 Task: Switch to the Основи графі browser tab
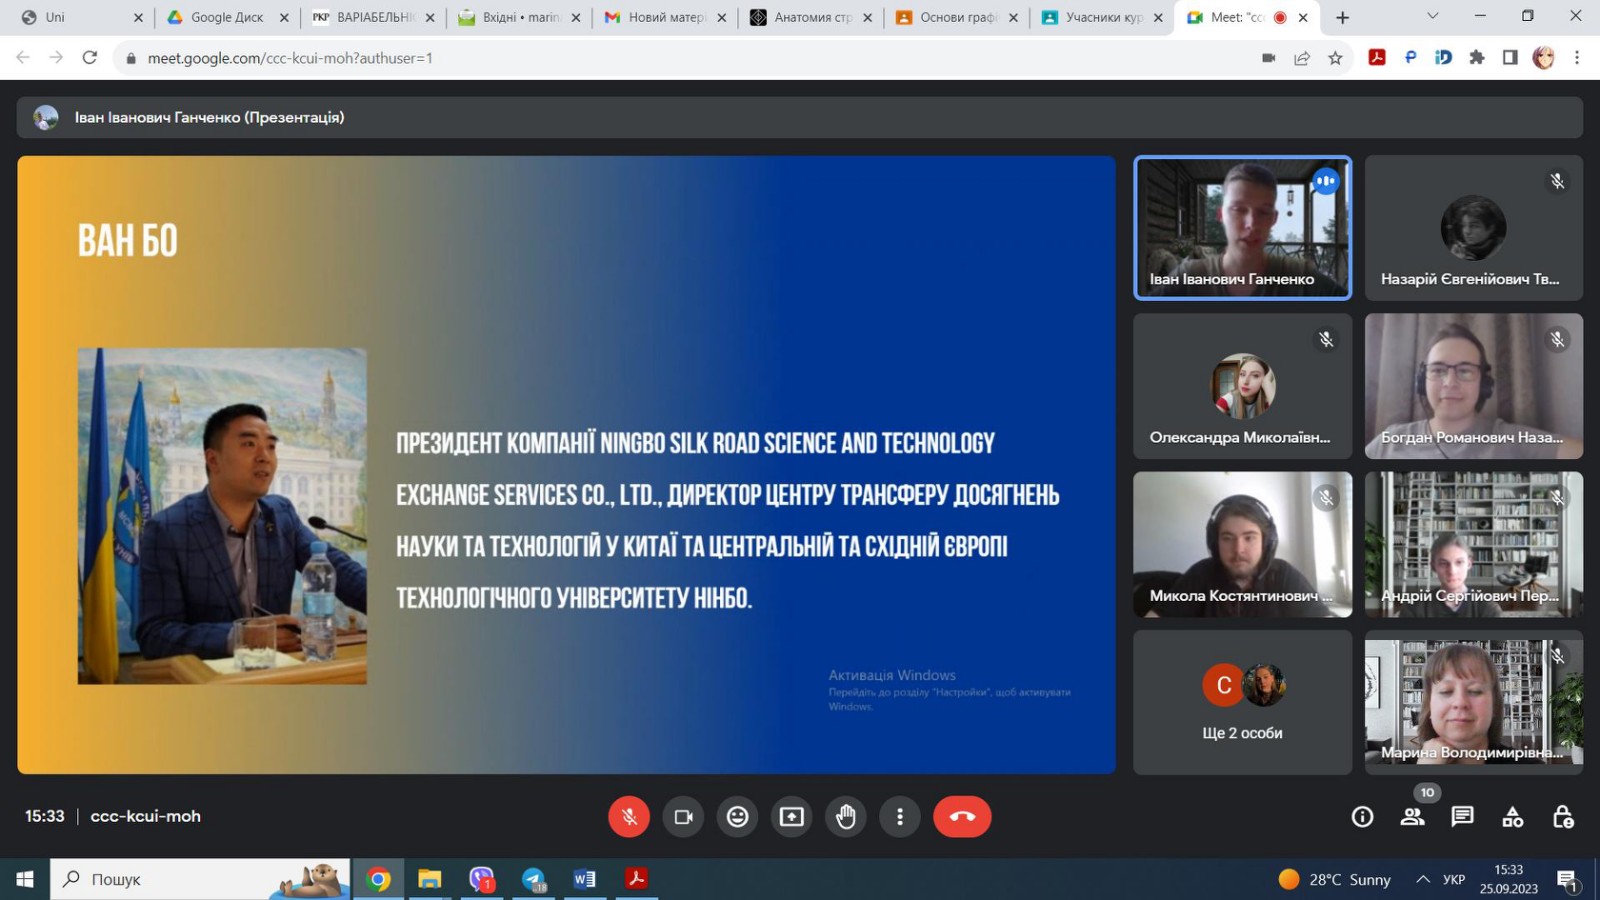[957, 17]
